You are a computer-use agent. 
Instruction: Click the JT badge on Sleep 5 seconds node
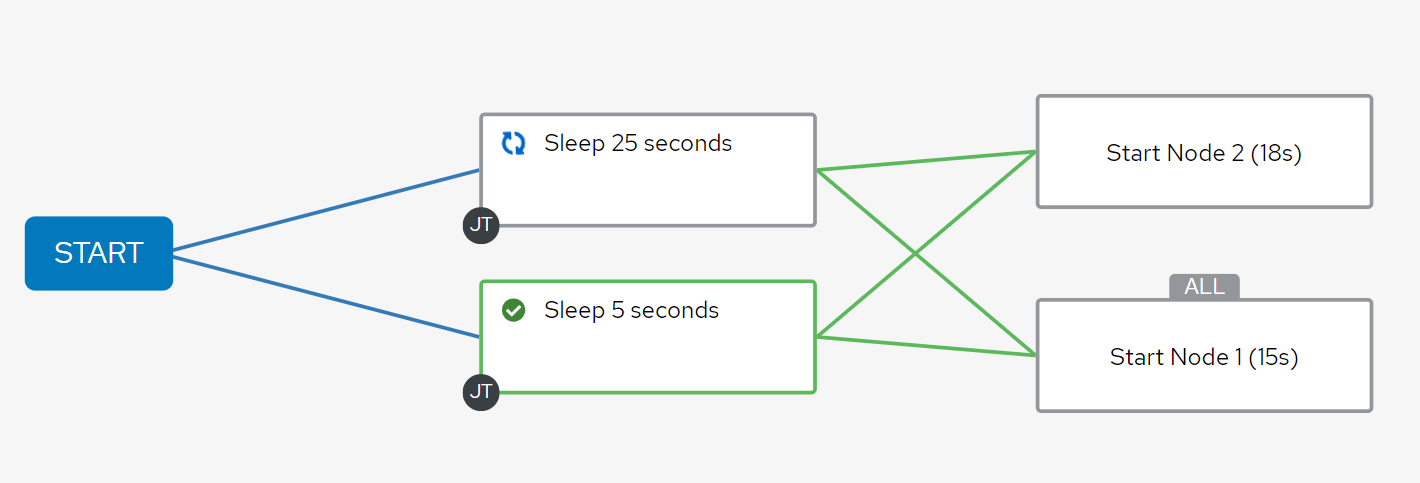(481, 392)
